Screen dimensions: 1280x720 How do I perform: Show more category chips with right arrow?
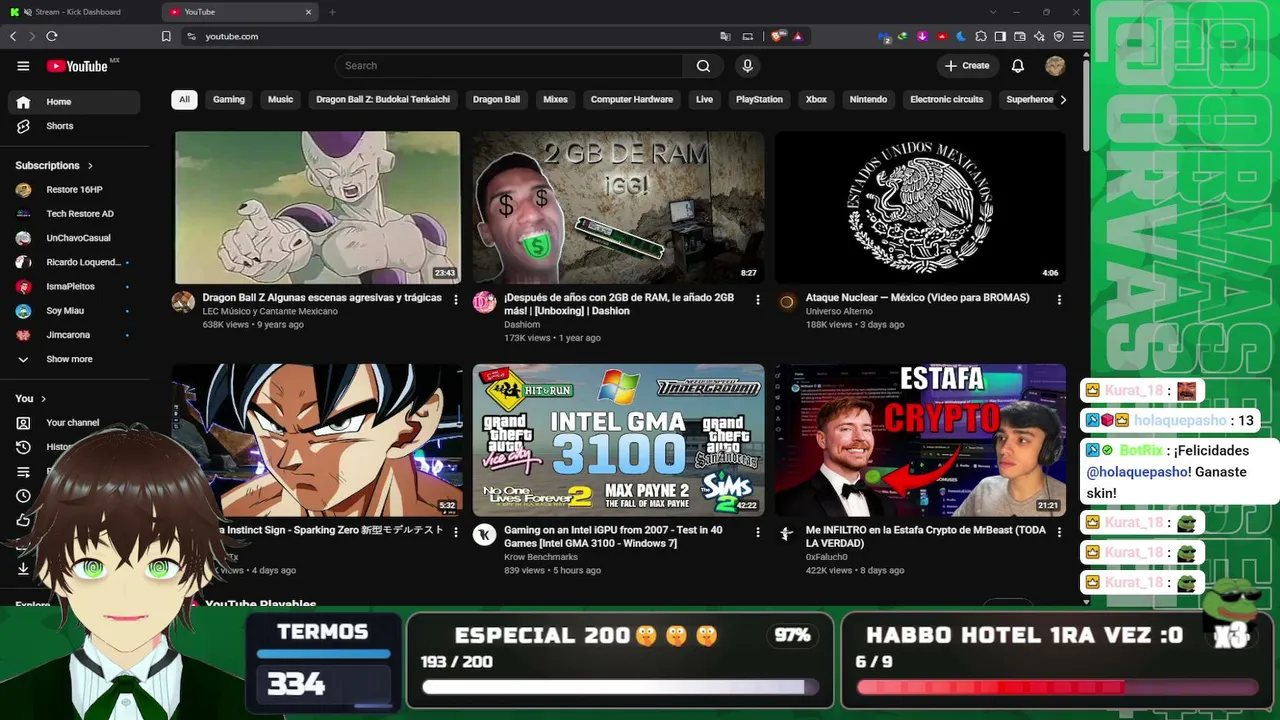pyautogui.click(x=1062, y=100)
